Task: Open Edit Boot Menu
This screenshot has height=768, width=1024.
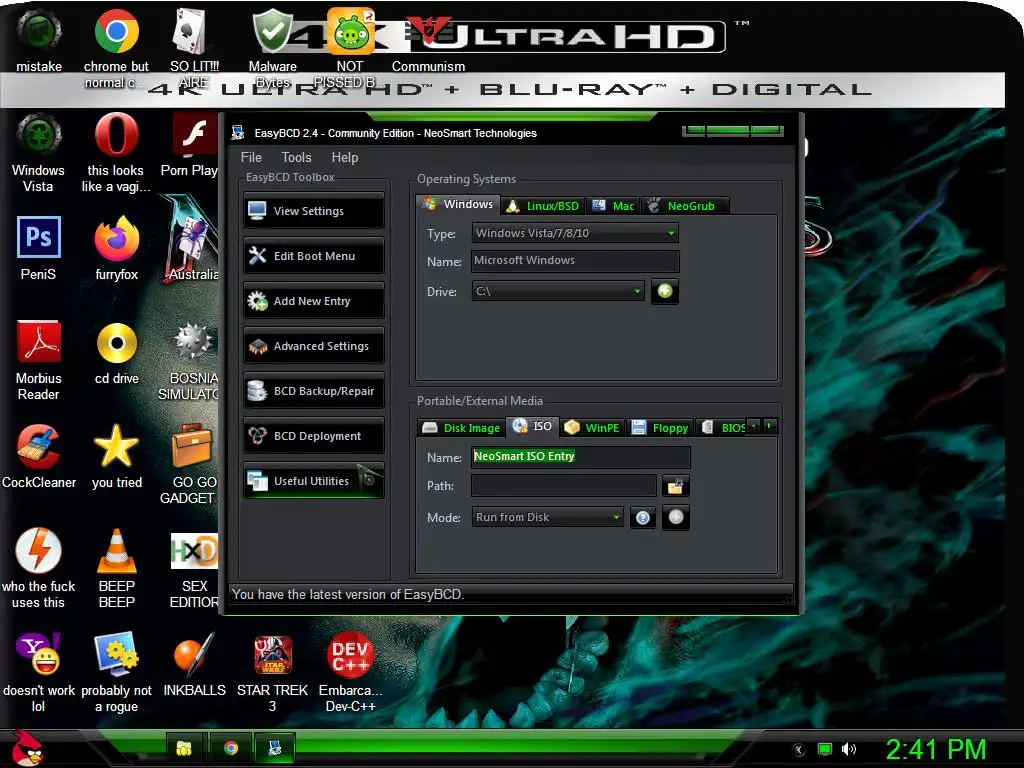Action: pyautogui.click(x=313, y=256)
